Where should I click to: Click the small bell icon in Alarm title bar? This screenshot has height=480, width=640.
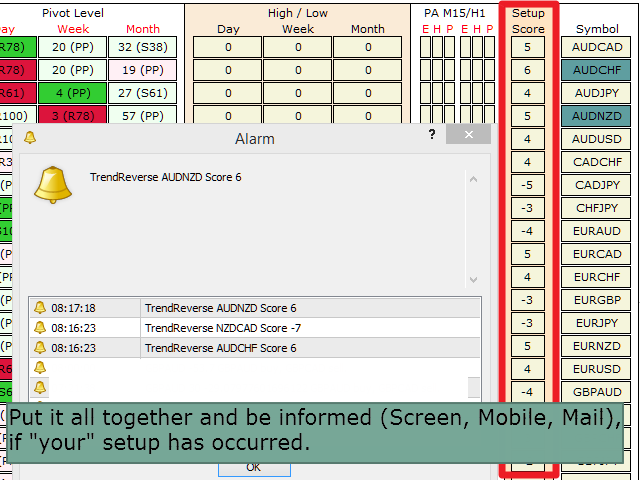(30, 138)
